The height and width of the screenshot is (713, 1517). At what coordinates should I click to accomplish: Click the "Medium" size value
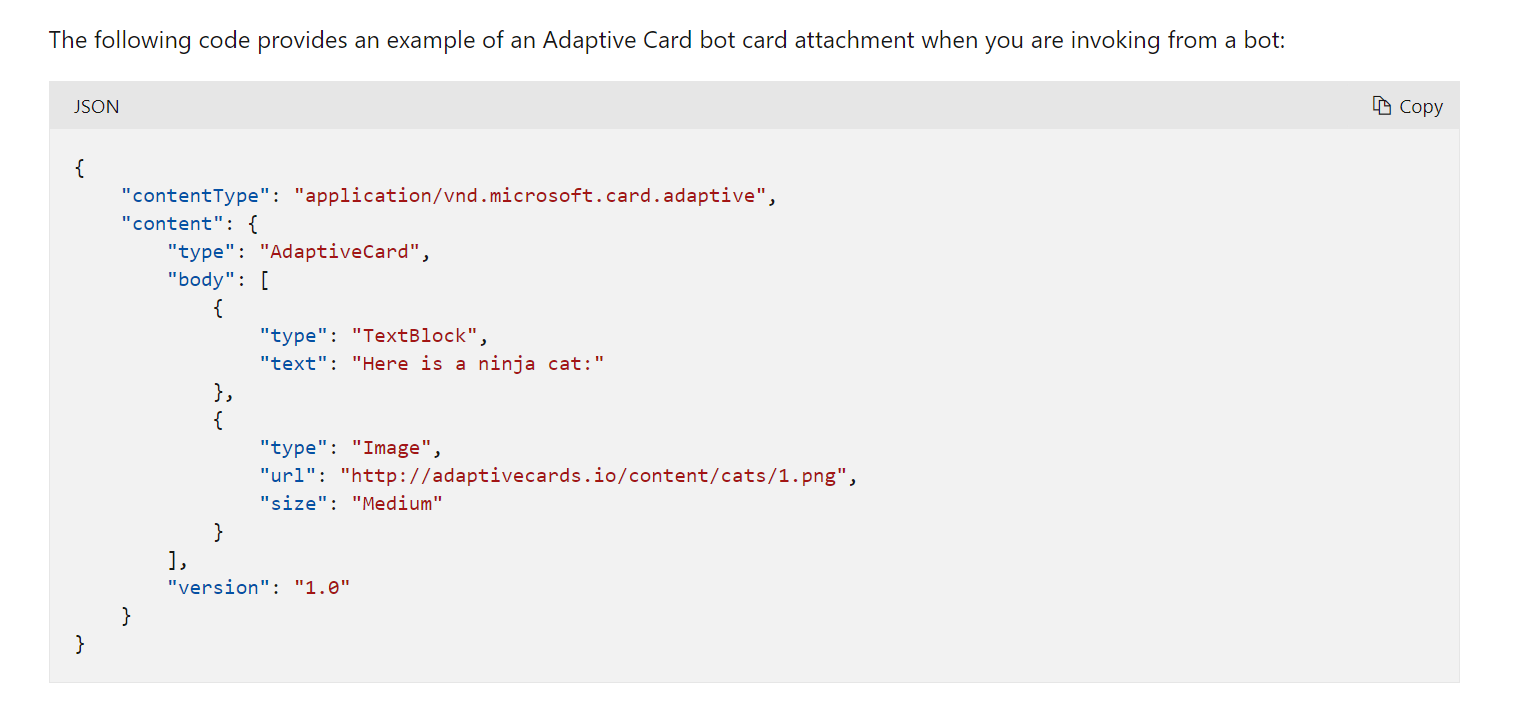pyautogui.click(x=397, y=503)
